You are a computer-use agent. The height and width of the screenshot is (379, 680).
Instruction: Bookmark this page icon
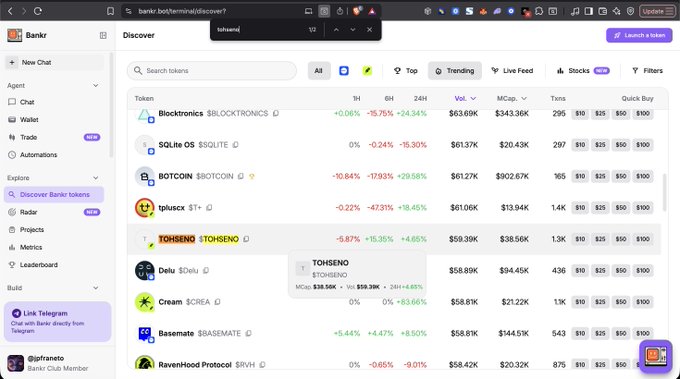point(111,11)
